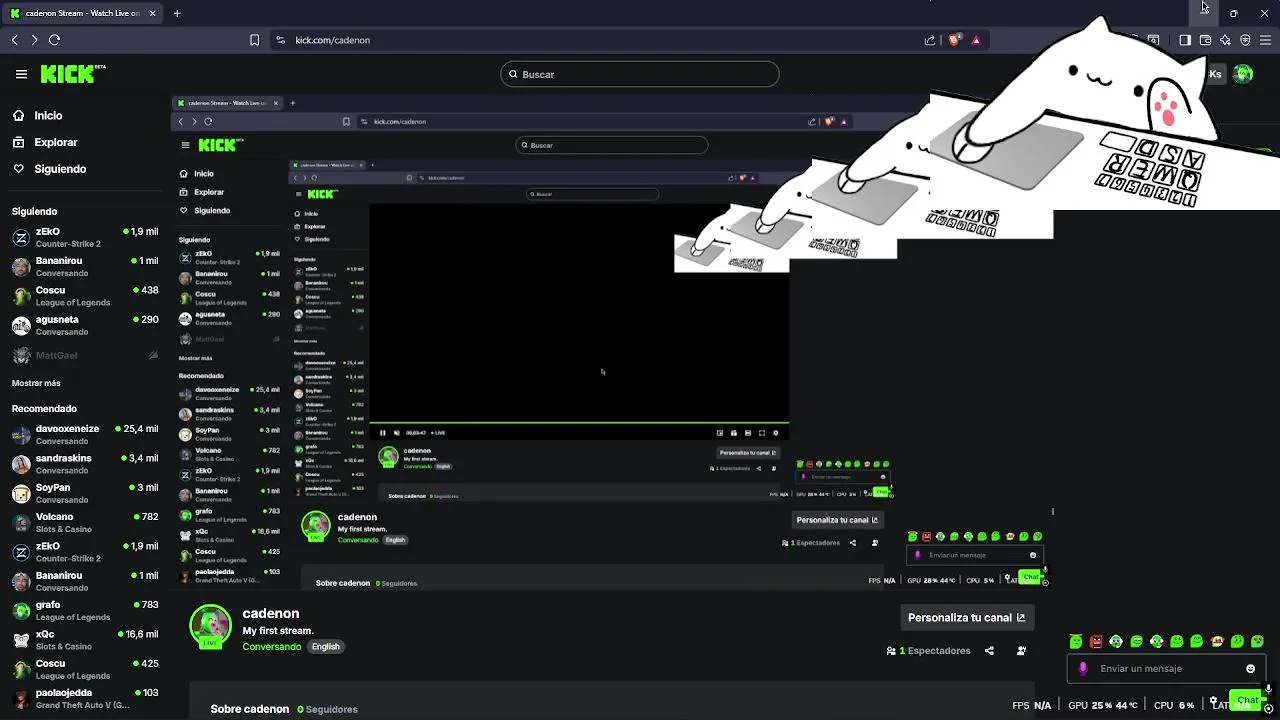
Task: Click the GPU 25 % 44 °C readout
Action: pyautogui.click(x=1102, y=705)
